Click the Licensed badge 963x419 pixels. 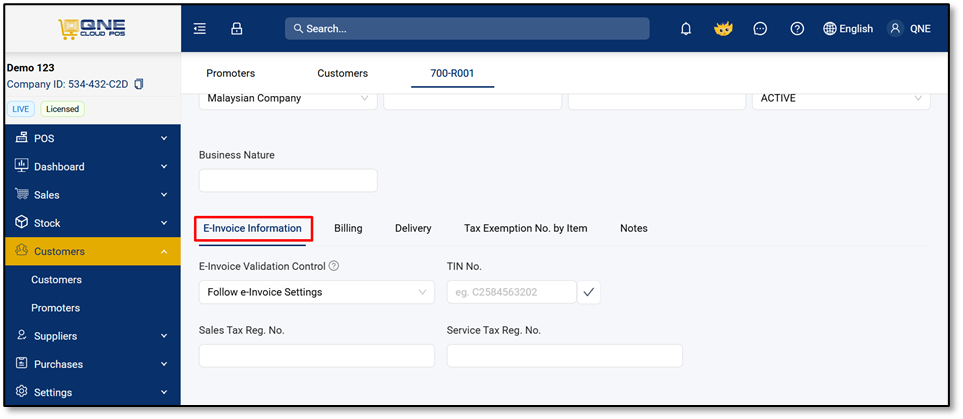point(63,109)
